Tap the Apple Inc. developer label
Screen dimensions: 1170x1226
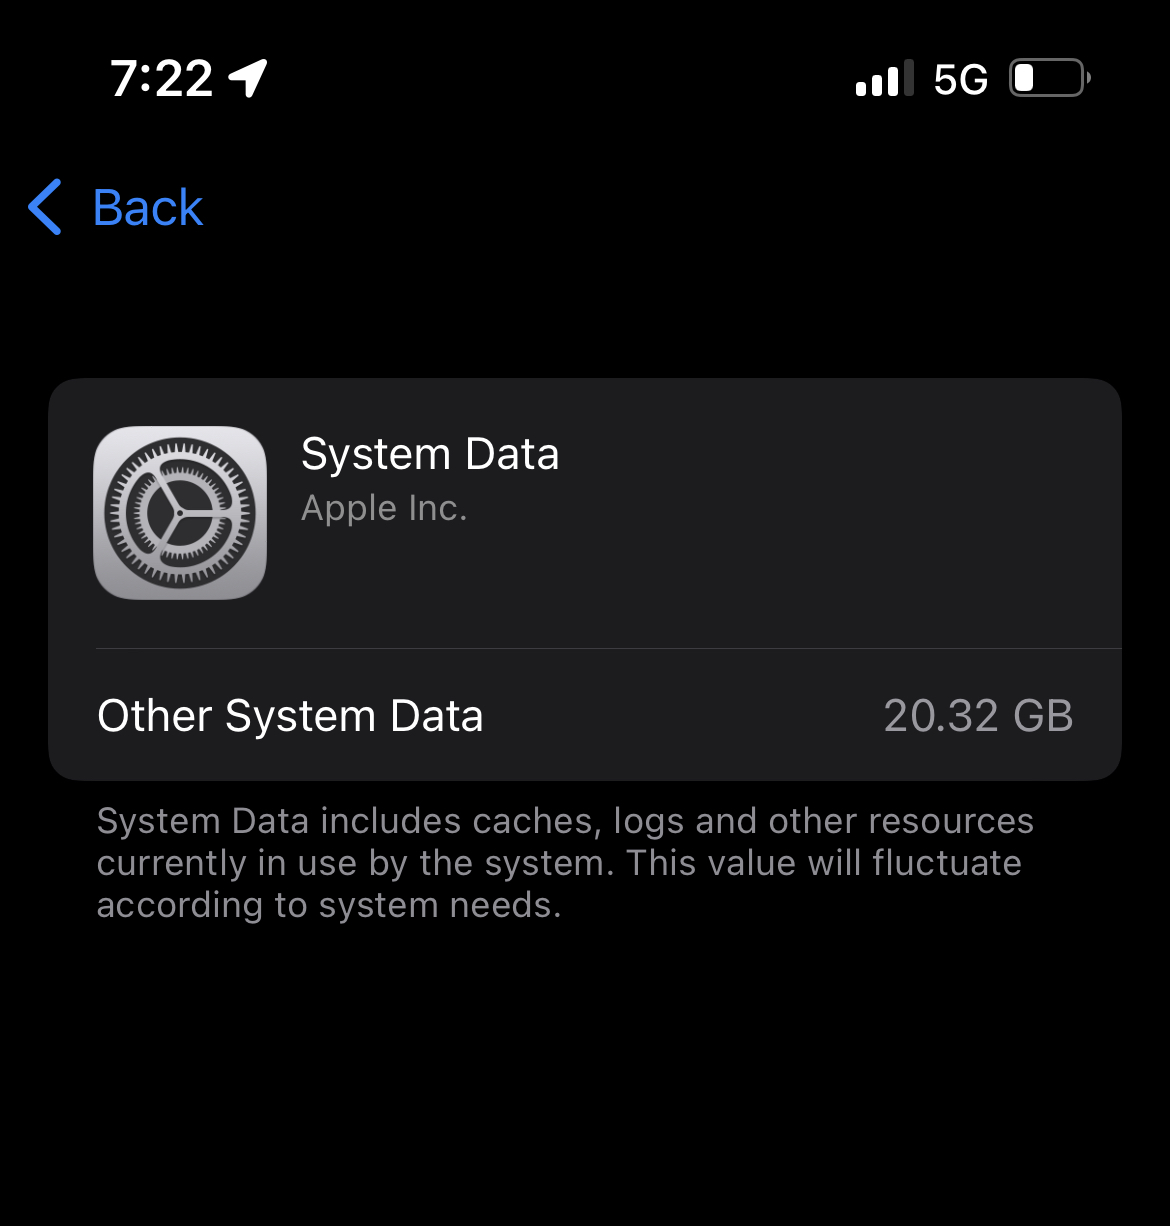384,508
